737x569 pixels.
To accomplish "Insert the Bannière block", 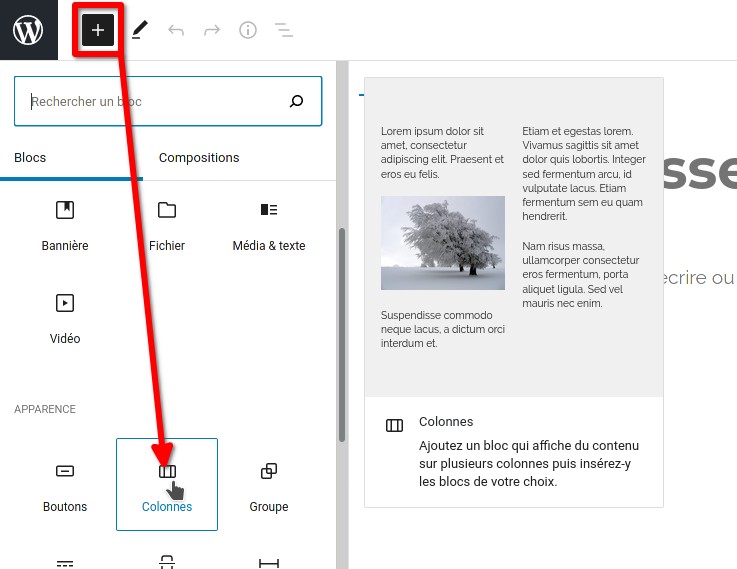I will [65, 225].
